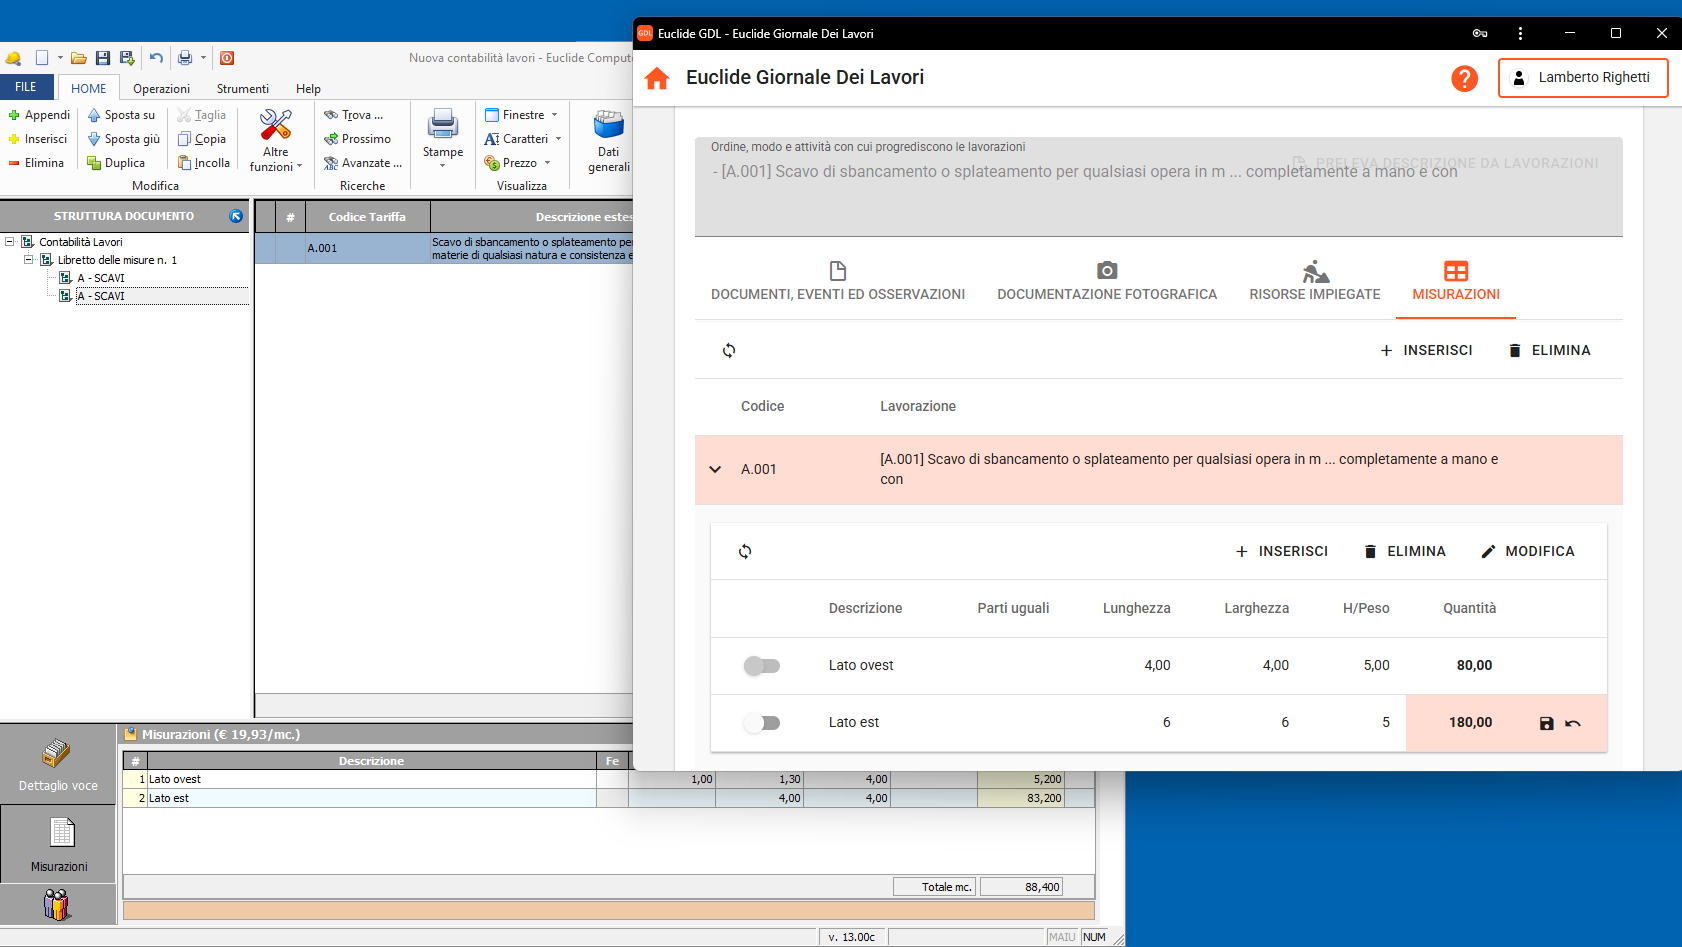Click the Lamberto Righetti user button

[x=1582, y=78]
